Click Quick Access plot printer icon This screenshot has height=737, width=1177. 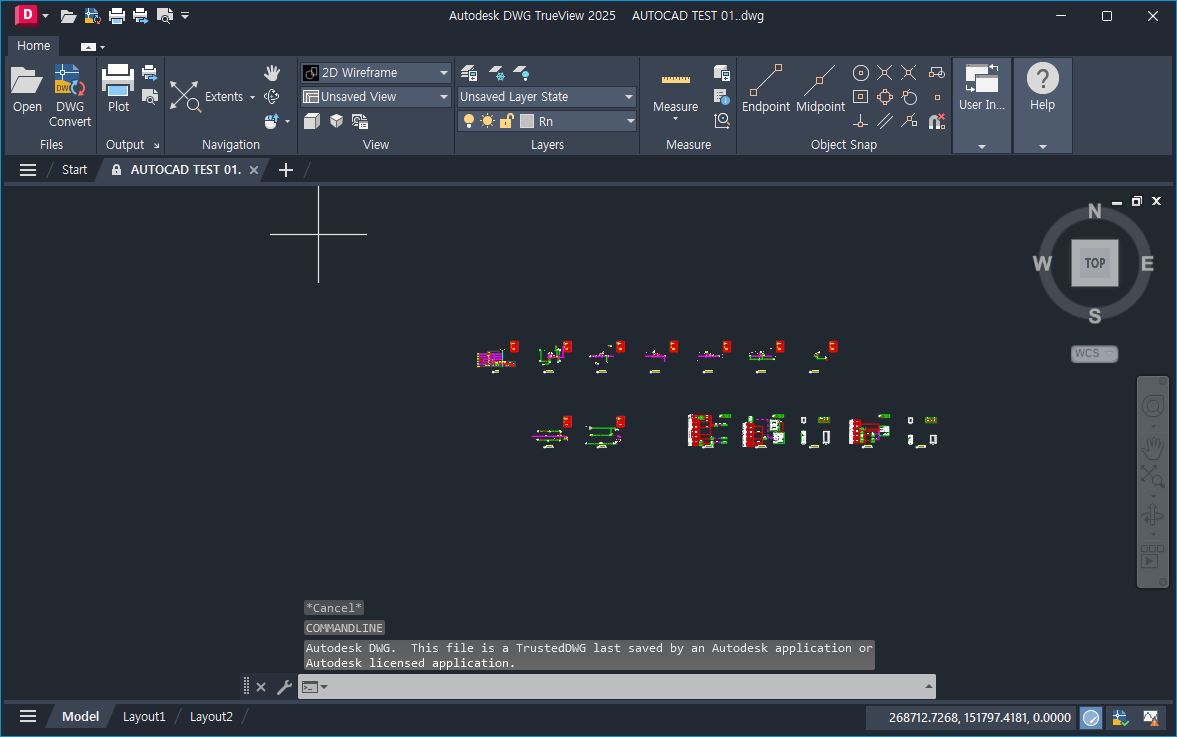(116, 16)
